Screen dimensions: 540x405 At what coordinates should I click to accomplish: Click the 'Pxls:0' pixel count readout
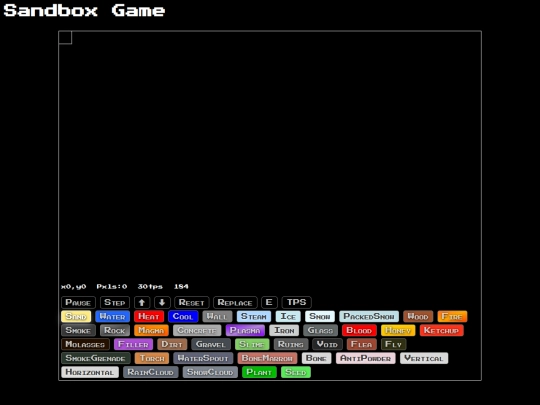point(112,287)
